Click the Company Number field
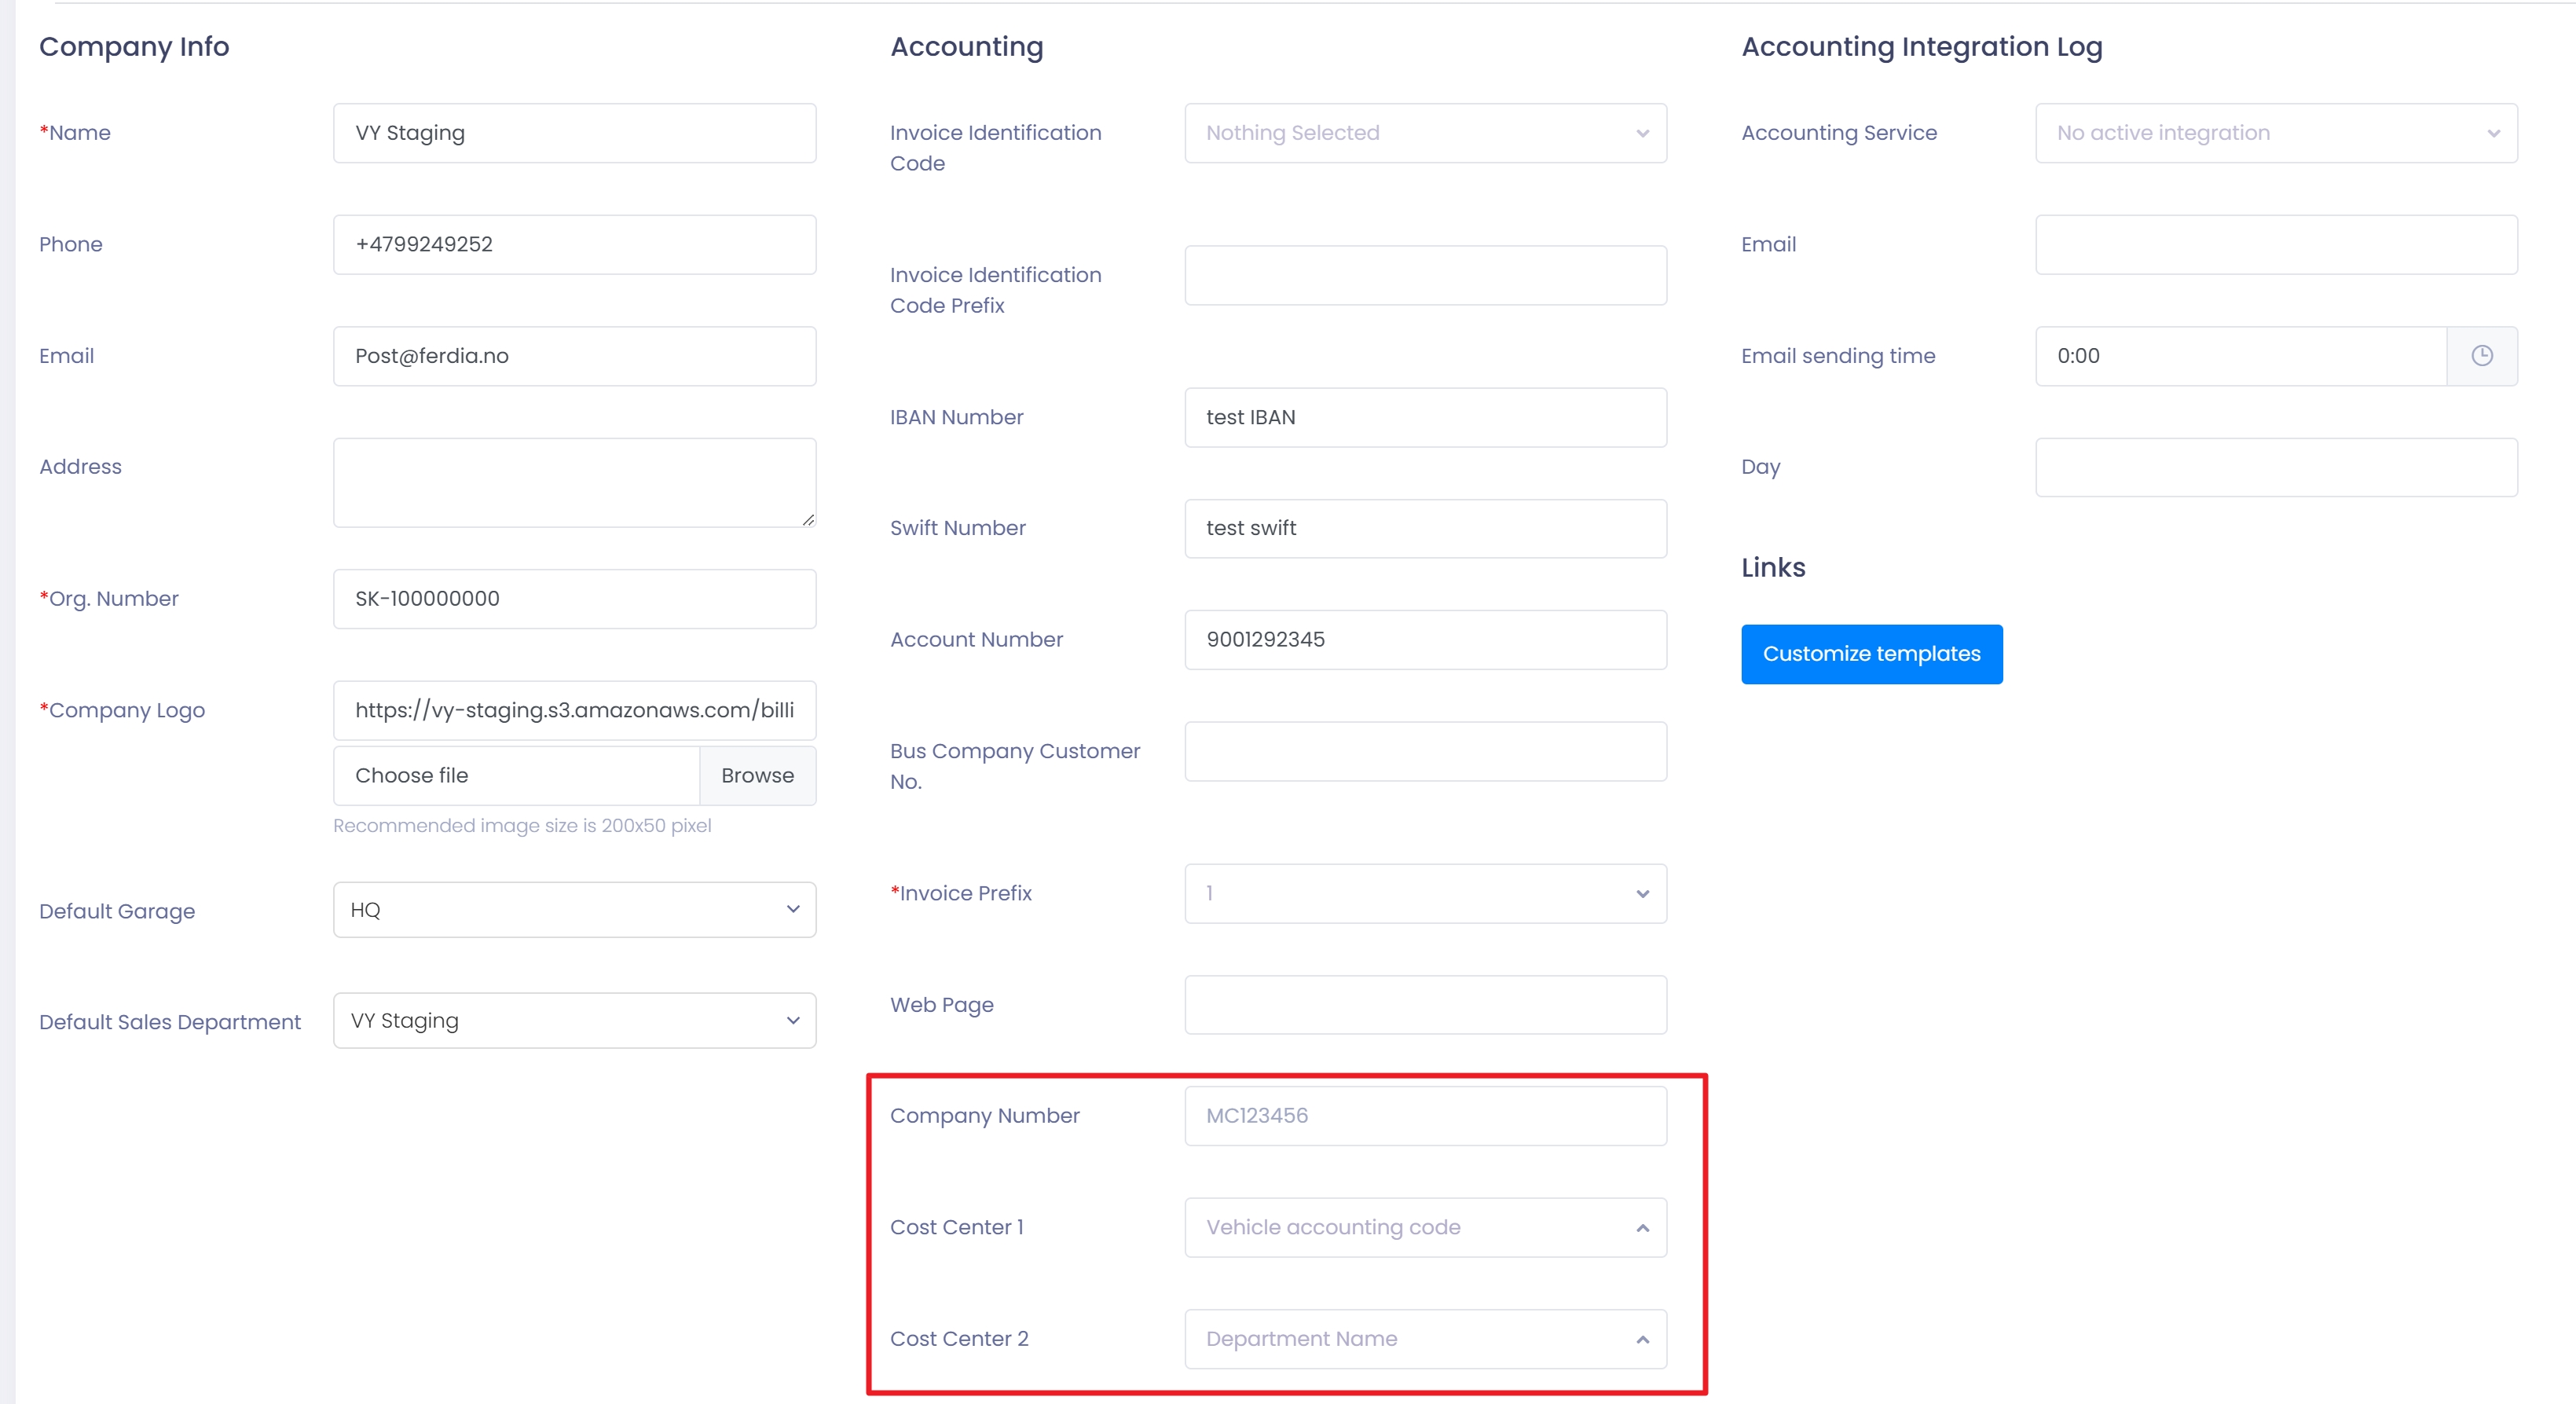 [x=1424, y=1116]
